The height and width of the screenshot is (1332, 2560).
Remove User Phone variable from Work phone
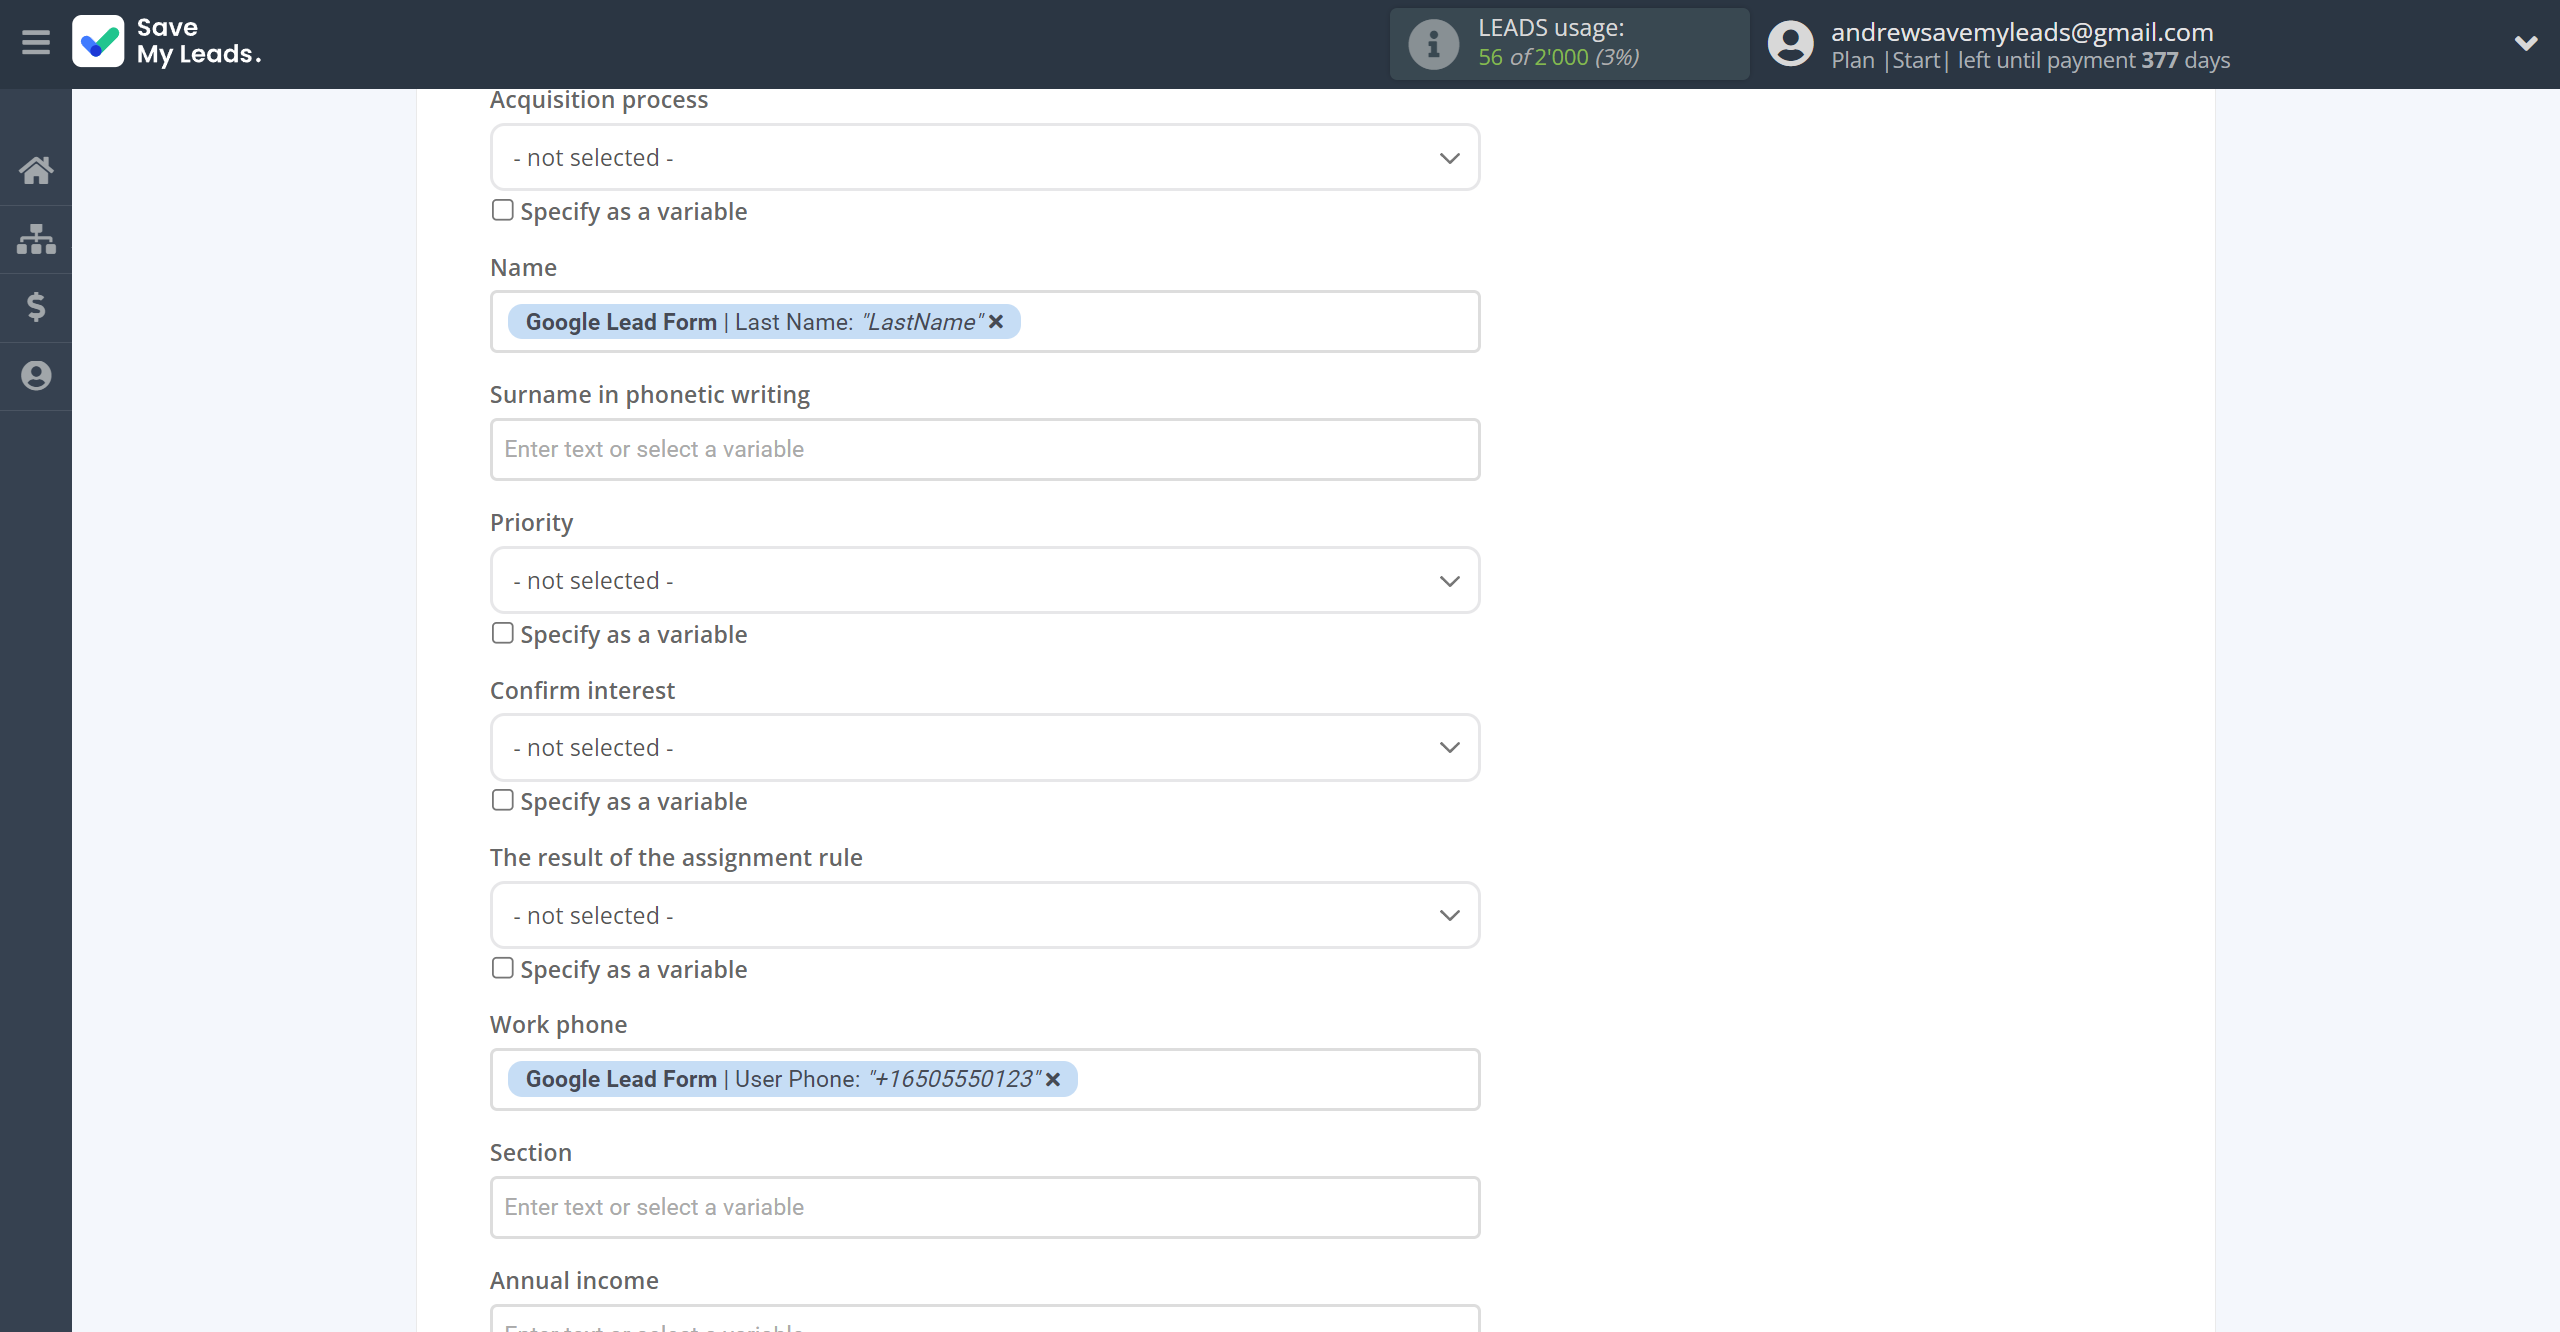1055,1078
